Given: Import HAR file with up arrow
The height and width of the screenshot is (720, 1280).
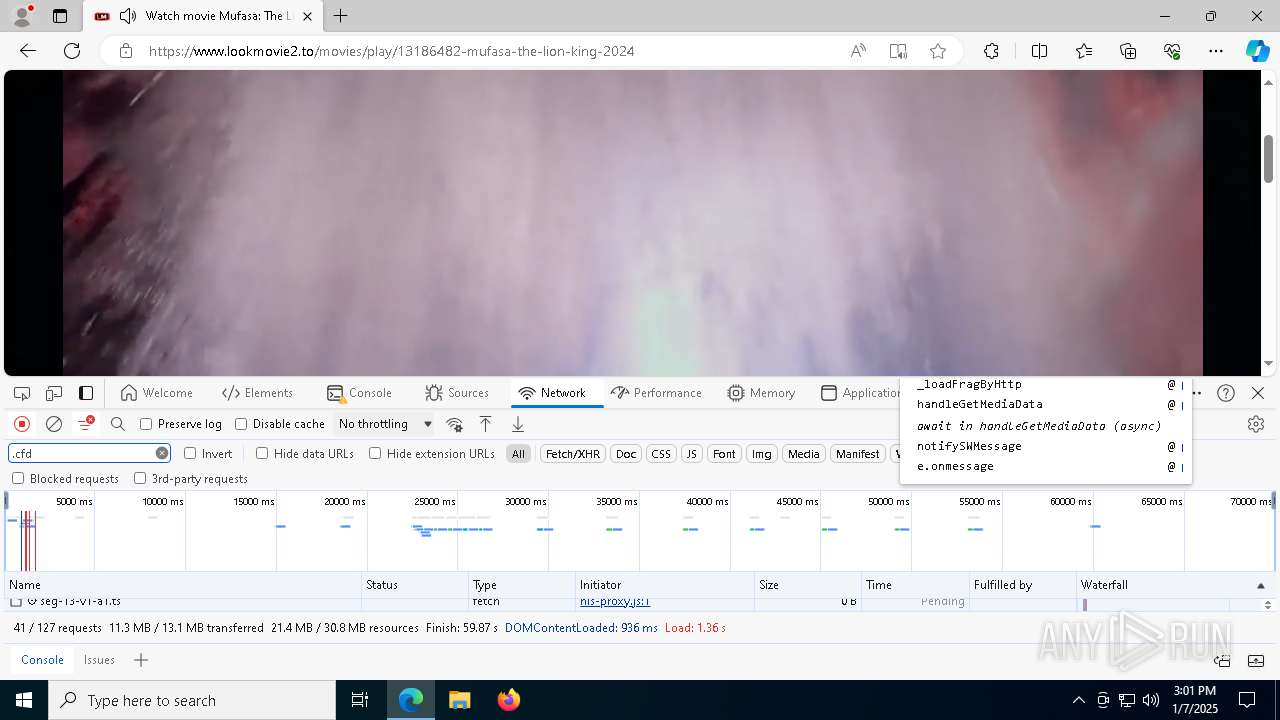Looking at the screenshot, I should pyautogui.click(x=485, y=424).
